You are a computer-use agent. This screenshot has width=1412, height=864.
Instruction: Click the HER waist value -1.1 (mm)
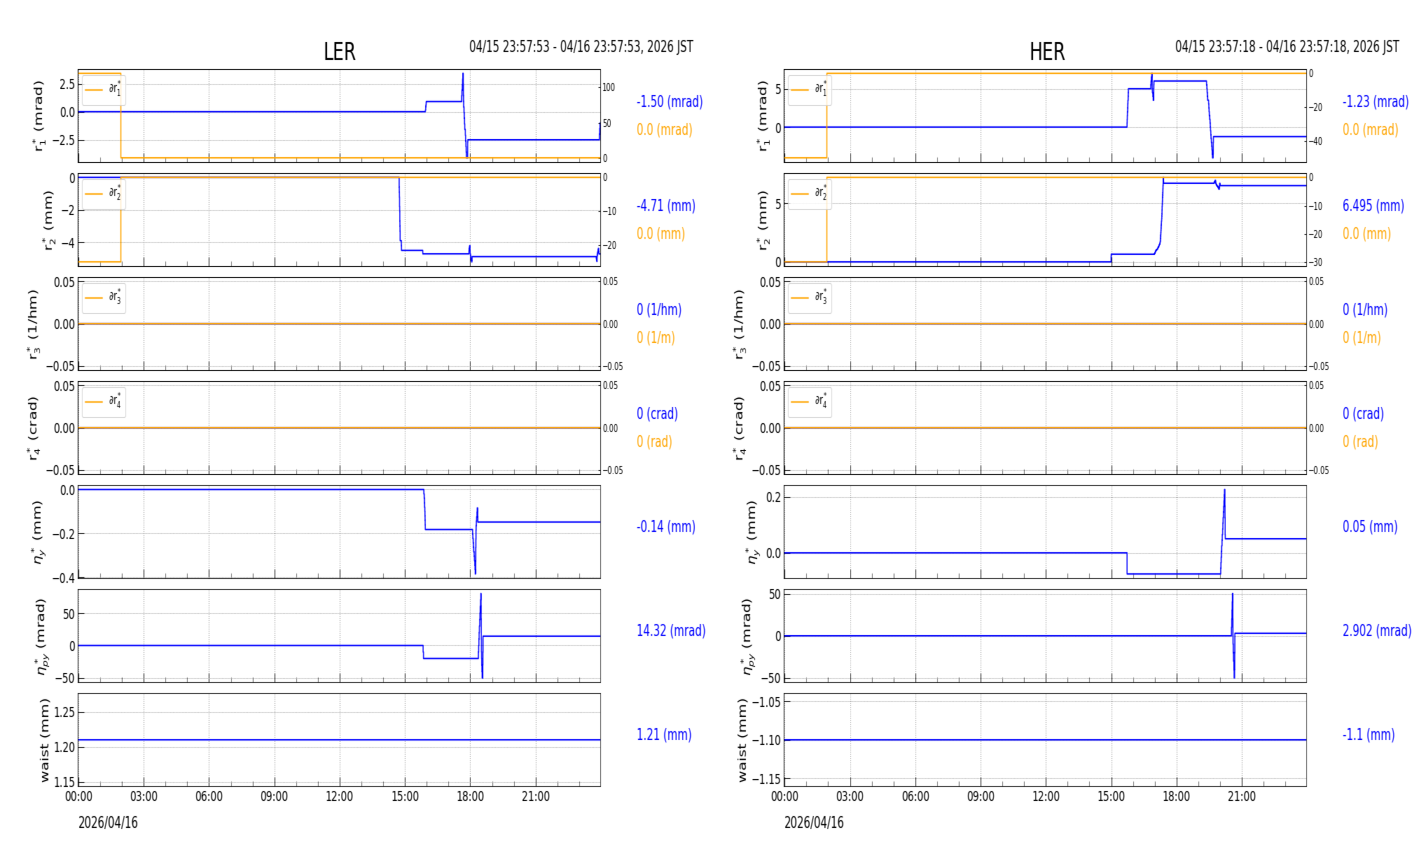pyautogui.click(x=1368, y=735)
